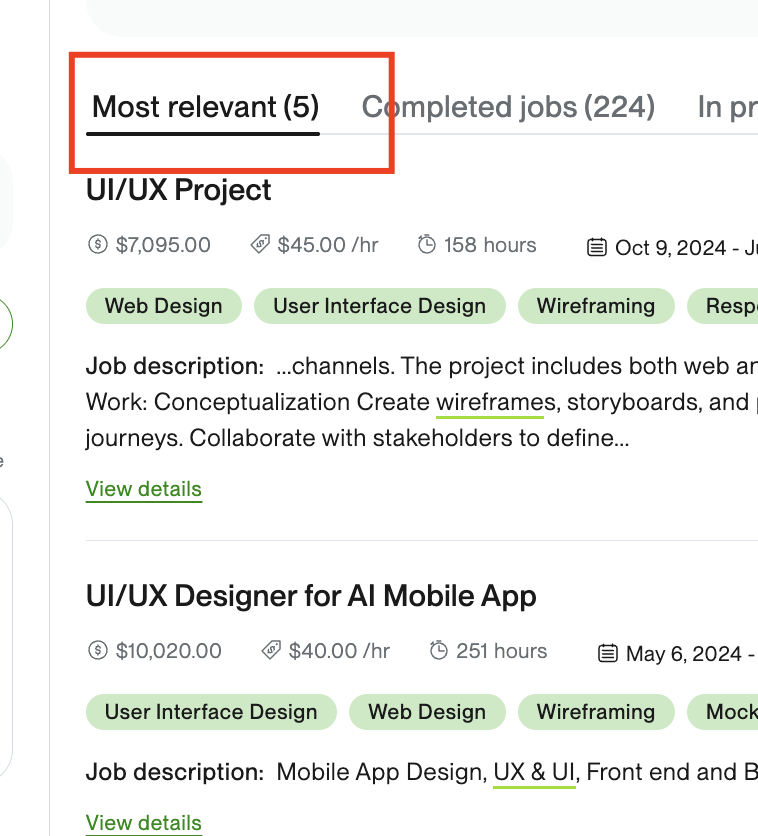This screenshot has height=836, width=758.
Task: Click price tag icon beside $45.00 /hr
Action: 260,245
